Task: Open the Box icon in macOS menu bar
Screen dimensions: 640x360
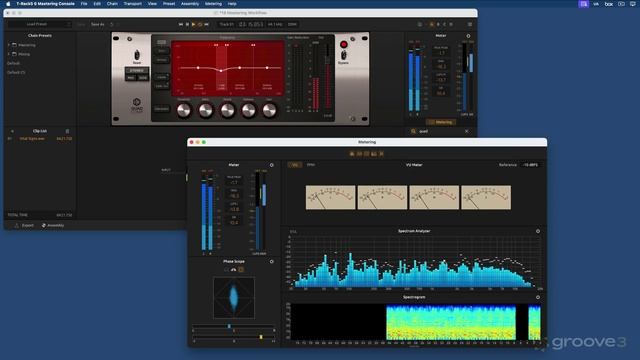Action: 609,4
